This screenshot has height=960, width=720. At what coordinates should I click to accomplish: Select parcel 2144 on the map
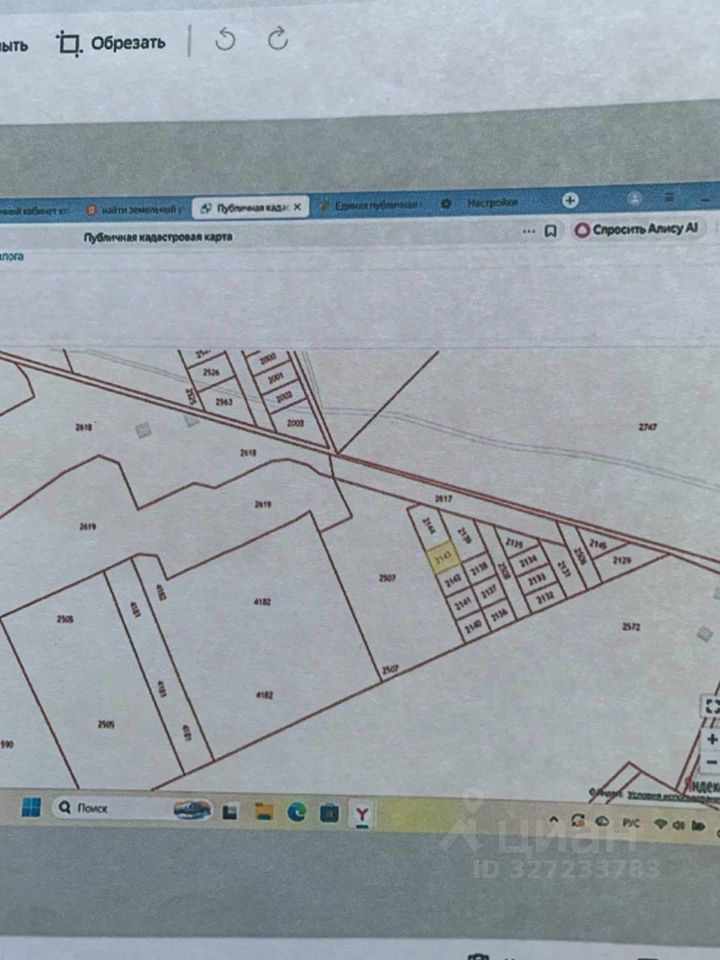click(428, 525)
